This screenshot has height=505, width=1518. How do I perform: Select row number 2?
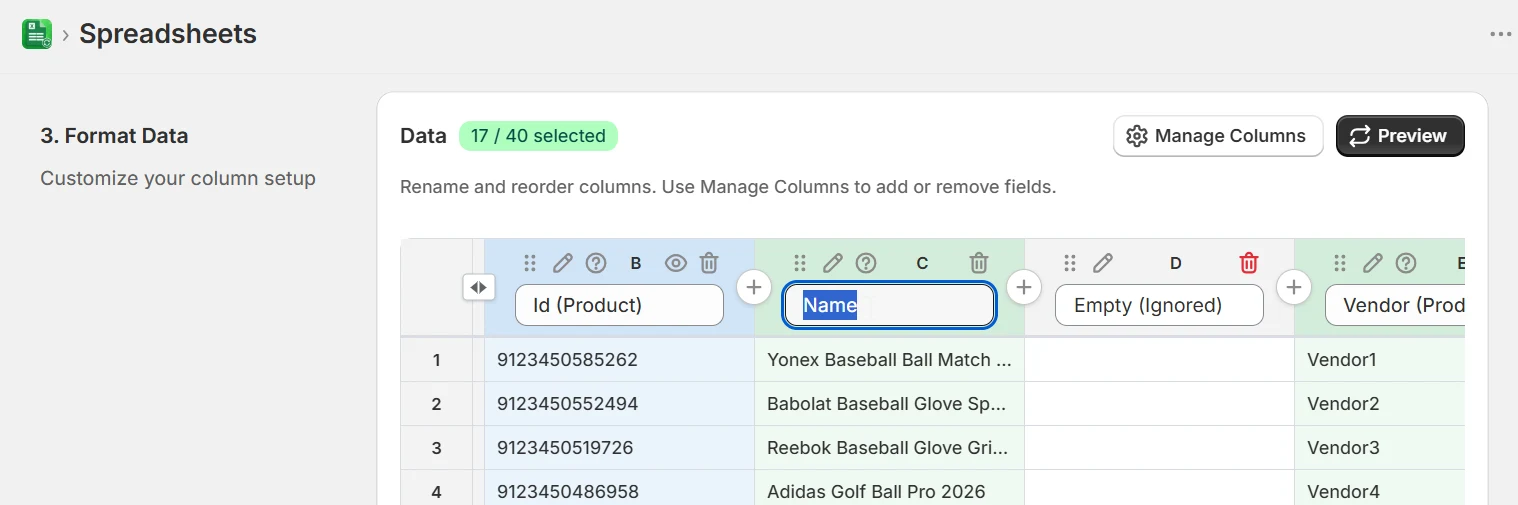pyautogui.click(x=436, y=404)
